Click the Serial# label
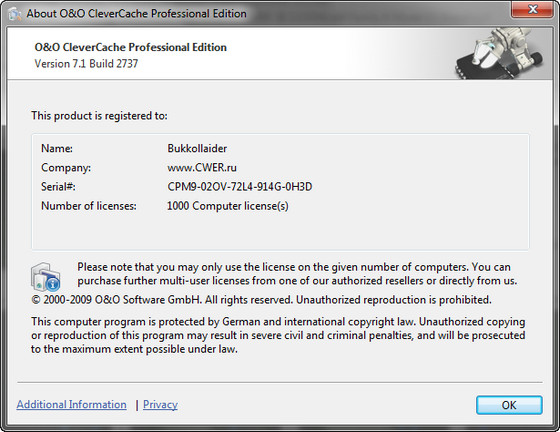The image size is (560, 432). tap(58, 187)
